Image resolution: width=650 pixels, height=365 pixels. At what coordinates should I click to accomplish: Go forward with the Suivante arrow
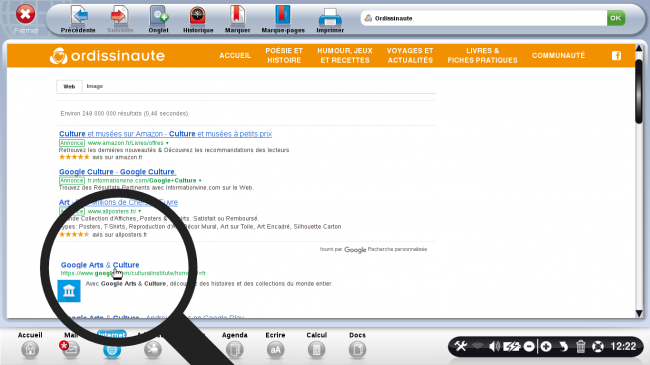click(120, 19)
